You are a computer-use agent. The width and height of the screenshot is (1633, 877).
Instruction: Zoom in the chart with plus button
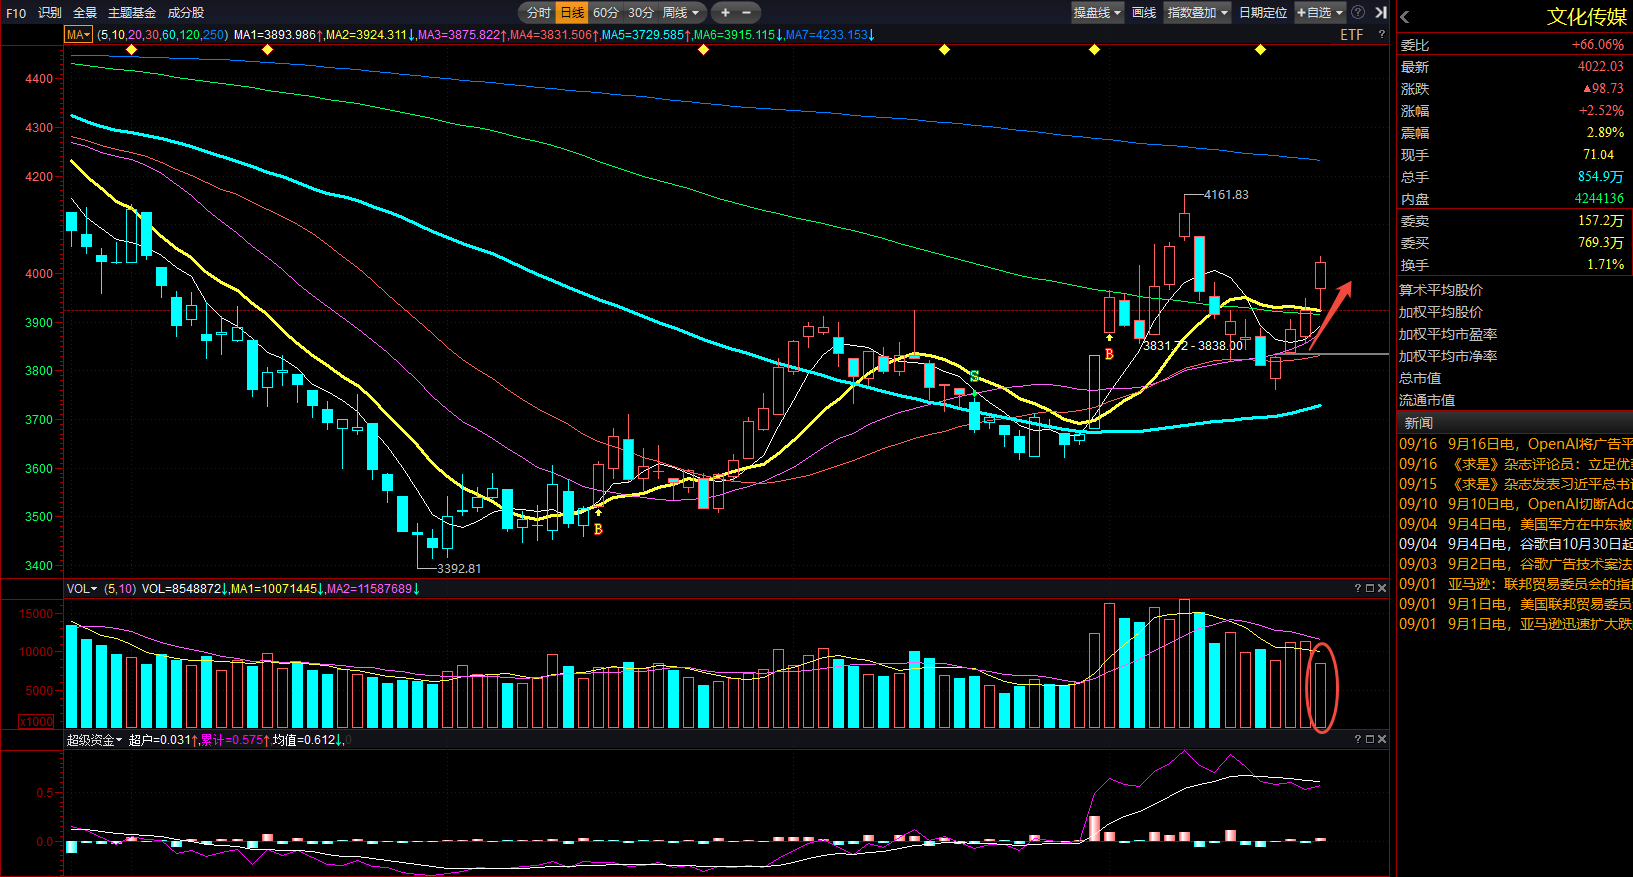[725, 12]
